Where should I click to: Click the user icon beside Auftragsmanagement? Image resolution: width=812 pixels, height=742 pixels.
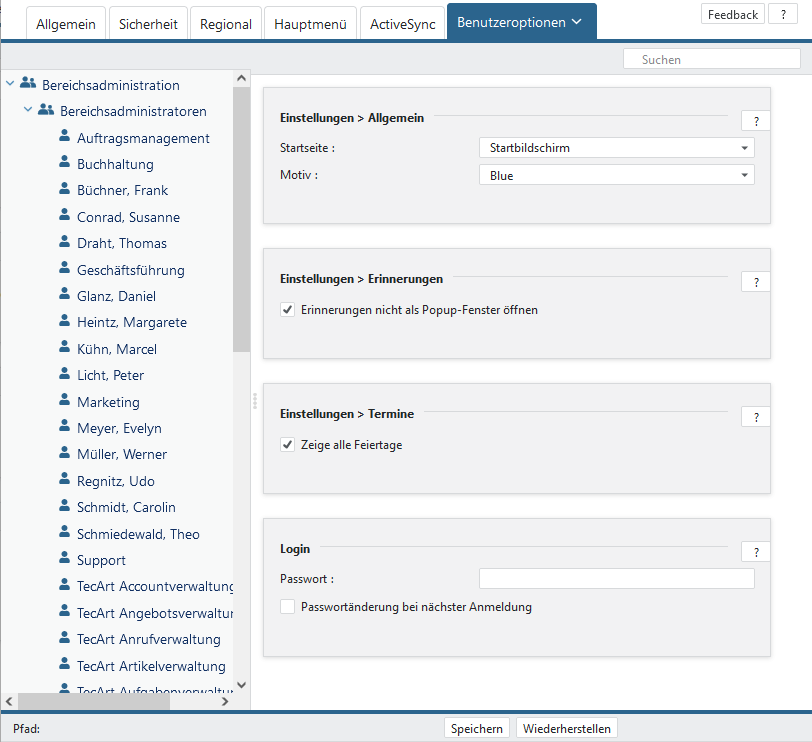(64, 138)
